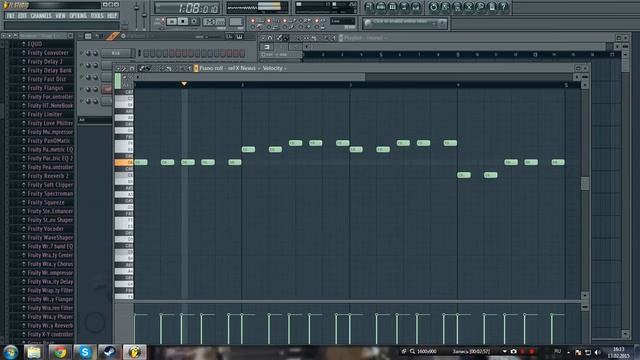
Task: Click the project info toolbar icon
Action: [492, 7]
